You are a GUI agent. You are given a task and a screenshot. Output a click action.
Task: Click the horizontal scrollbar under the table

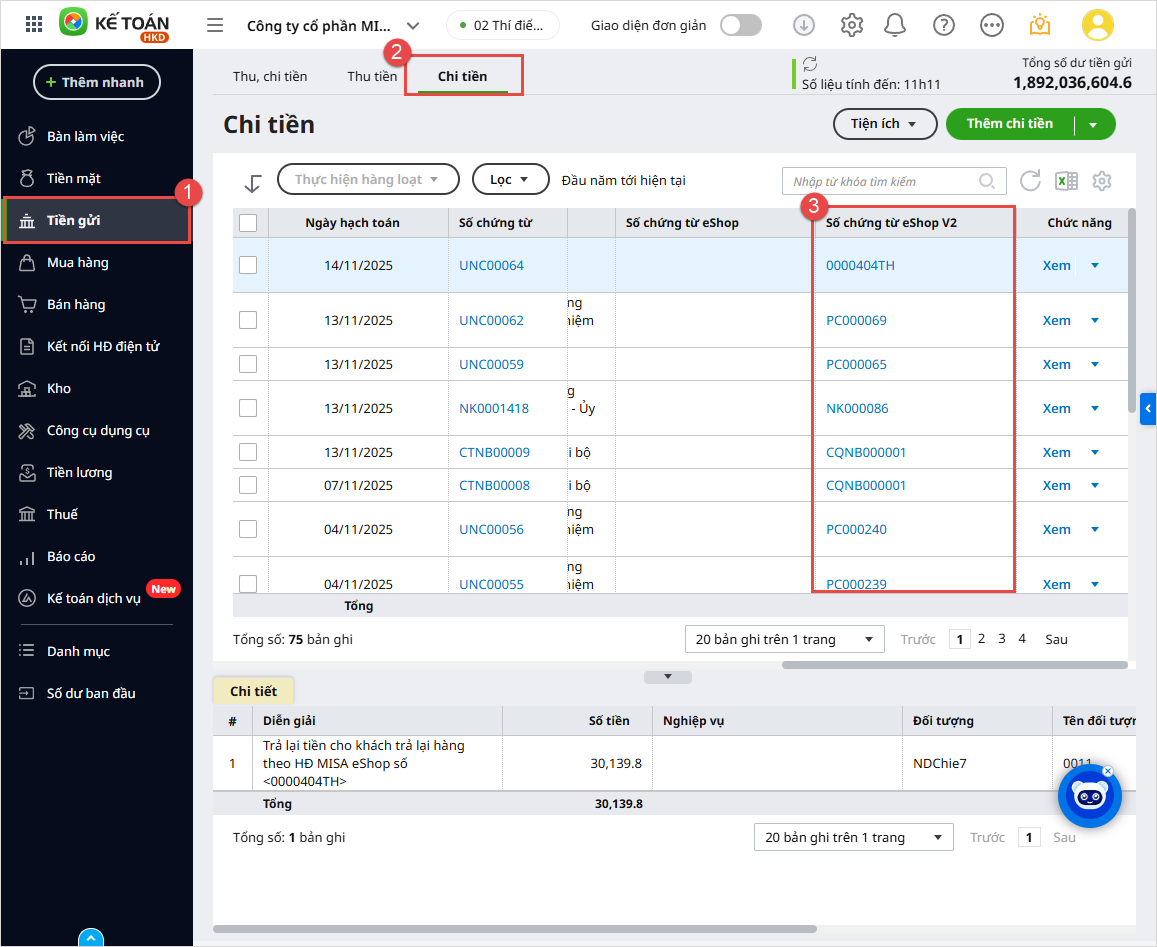click(954, 665)
